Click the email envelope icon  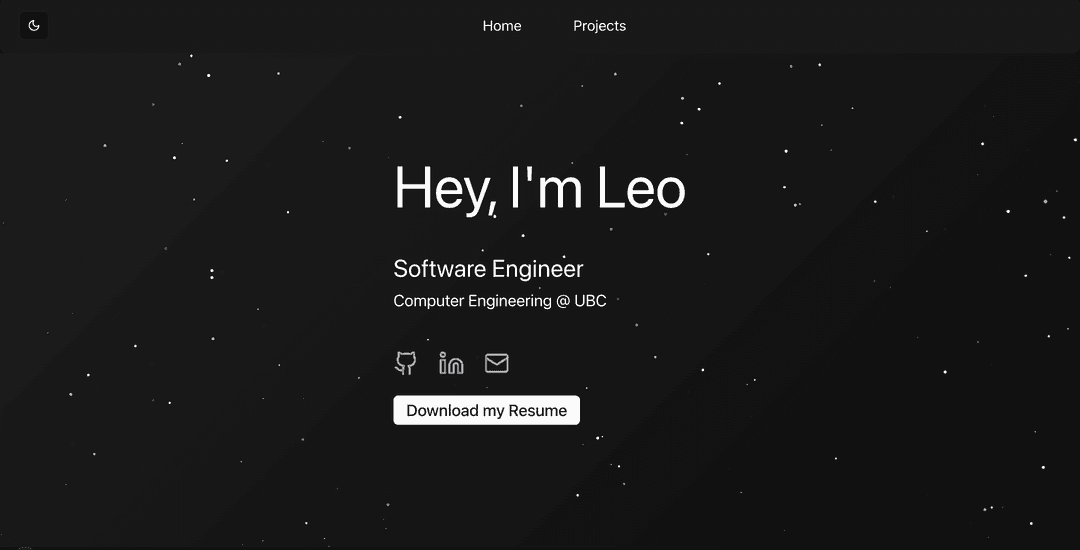click(497, 363)
